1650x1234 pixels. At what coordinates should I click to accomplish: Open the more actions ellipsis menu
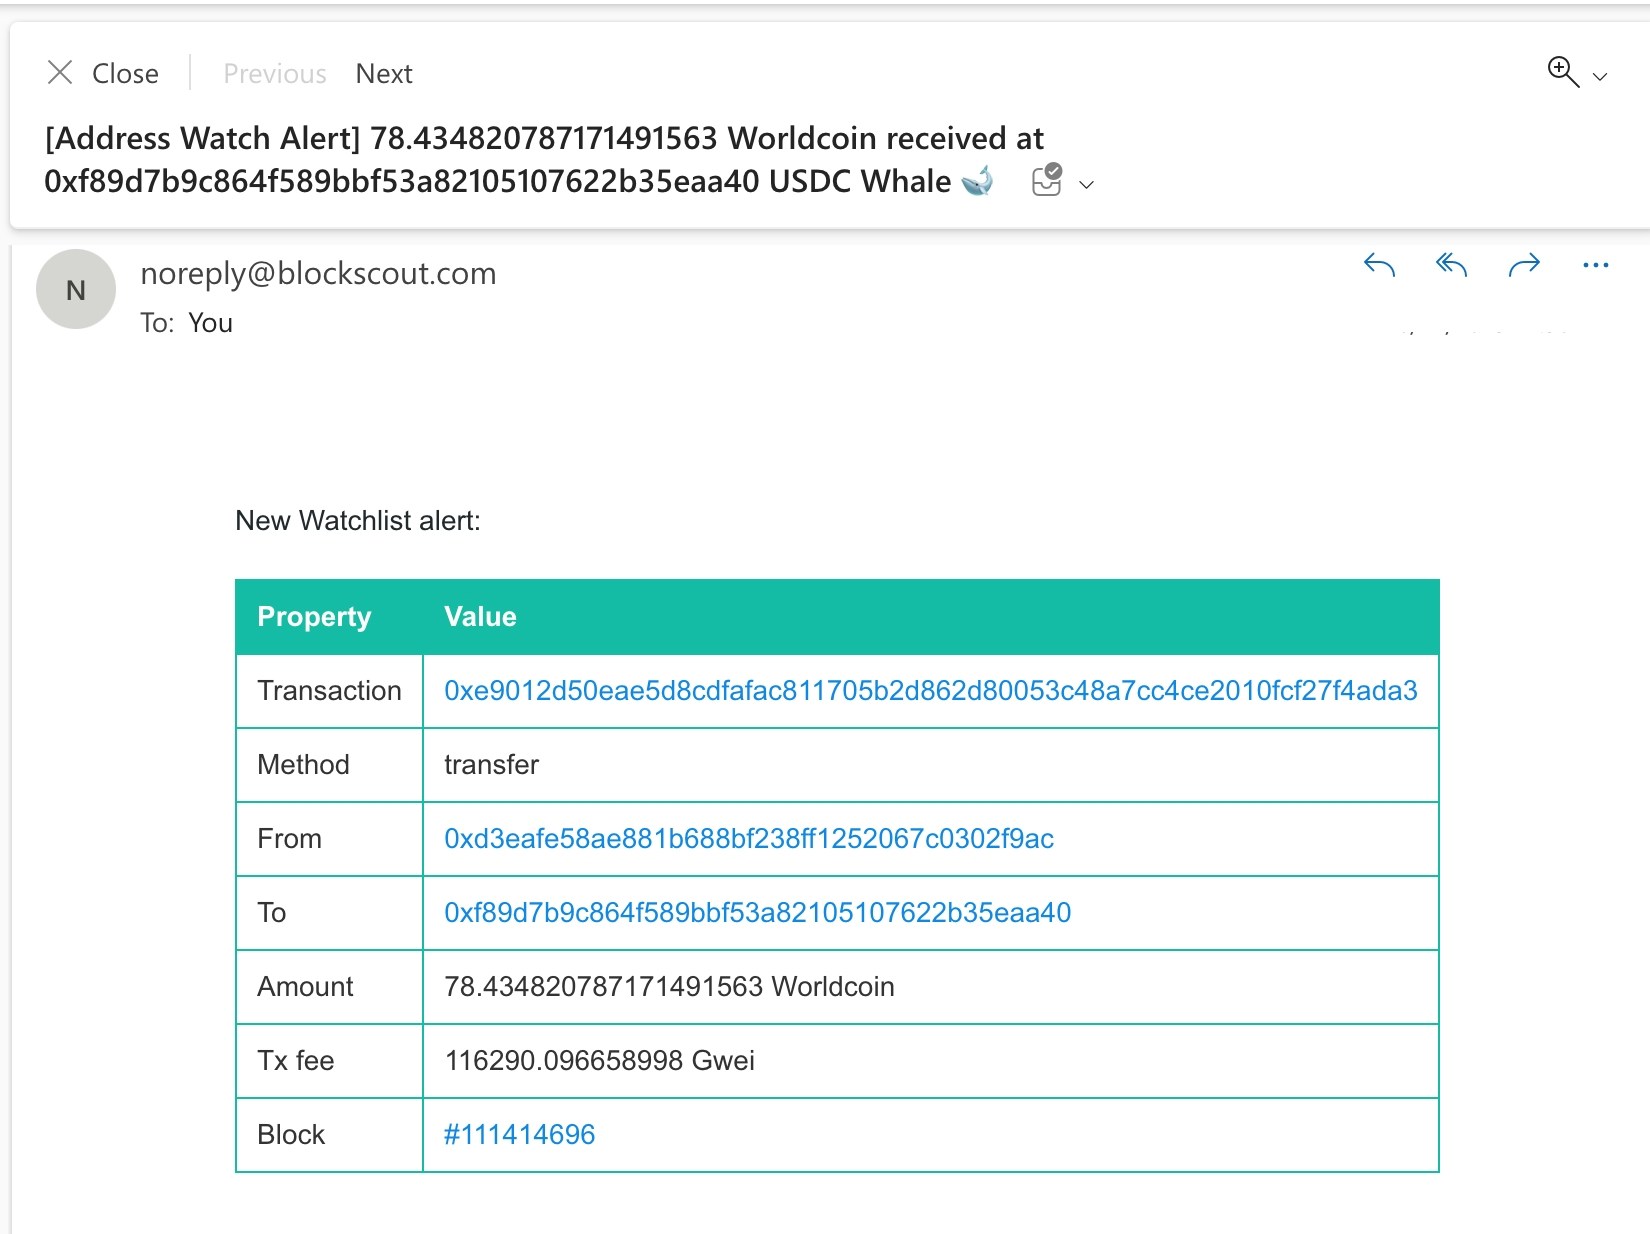tap(1596, 265)
